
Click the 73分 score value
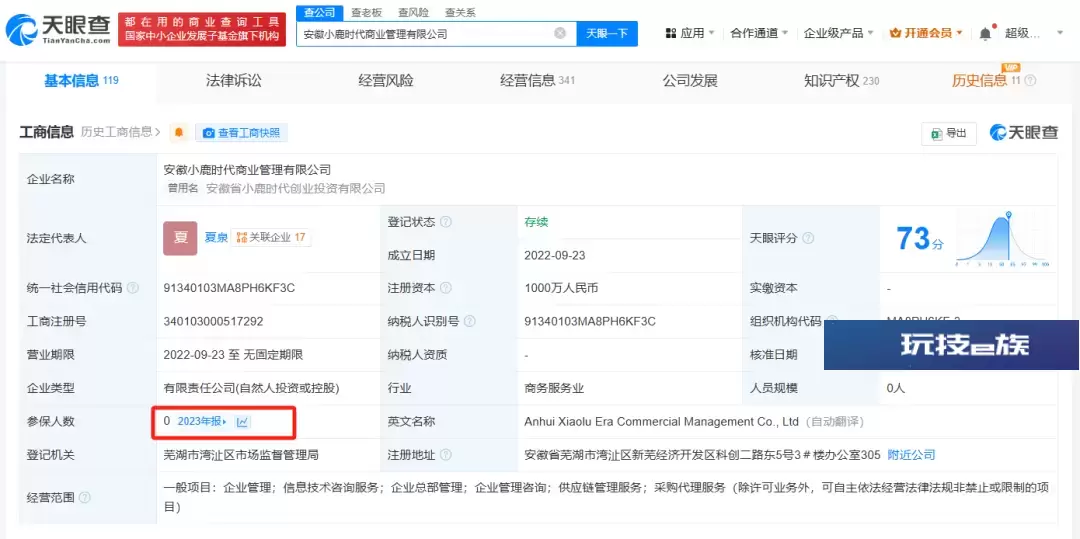920,239
